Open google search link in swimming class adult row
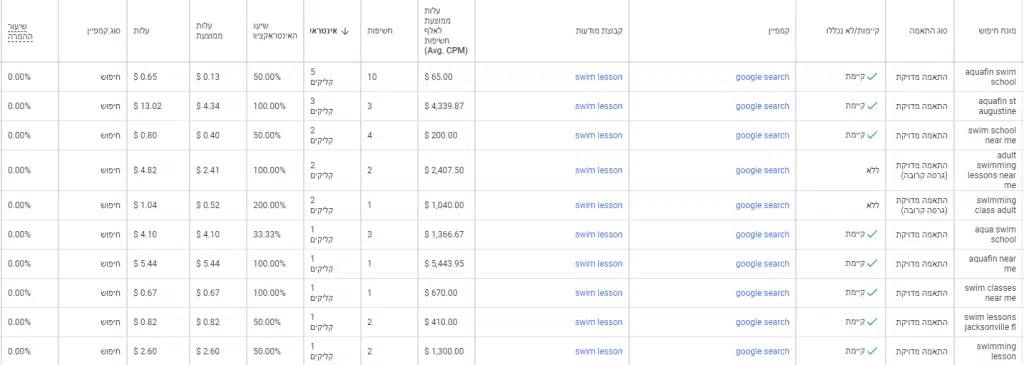 coord(762,205)
